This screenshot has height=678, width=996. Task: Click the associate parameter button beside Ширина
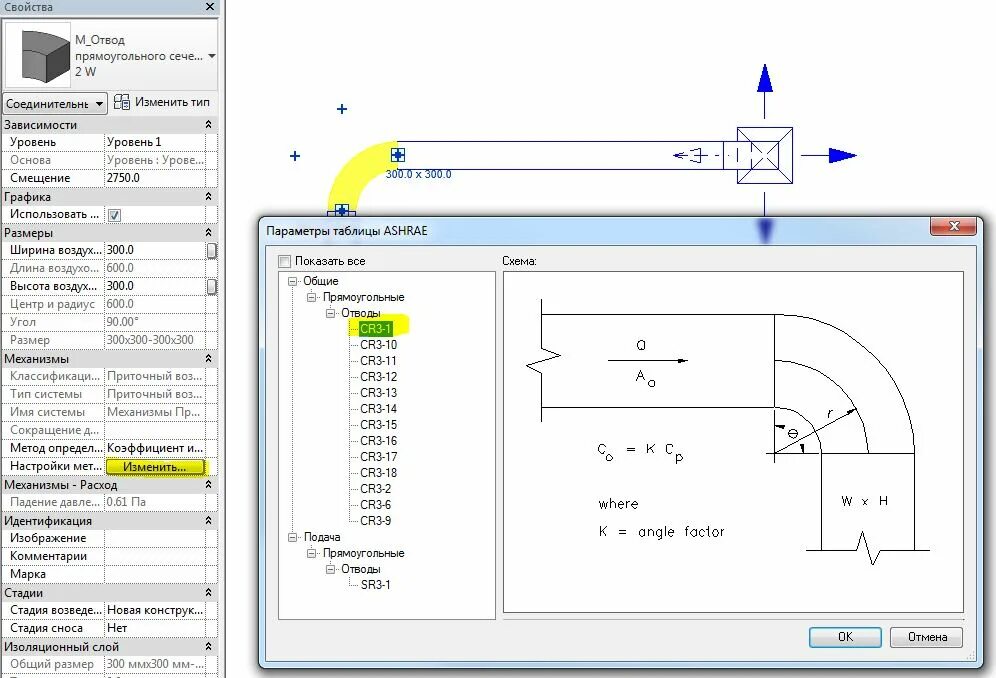click(x=212, y=250)
